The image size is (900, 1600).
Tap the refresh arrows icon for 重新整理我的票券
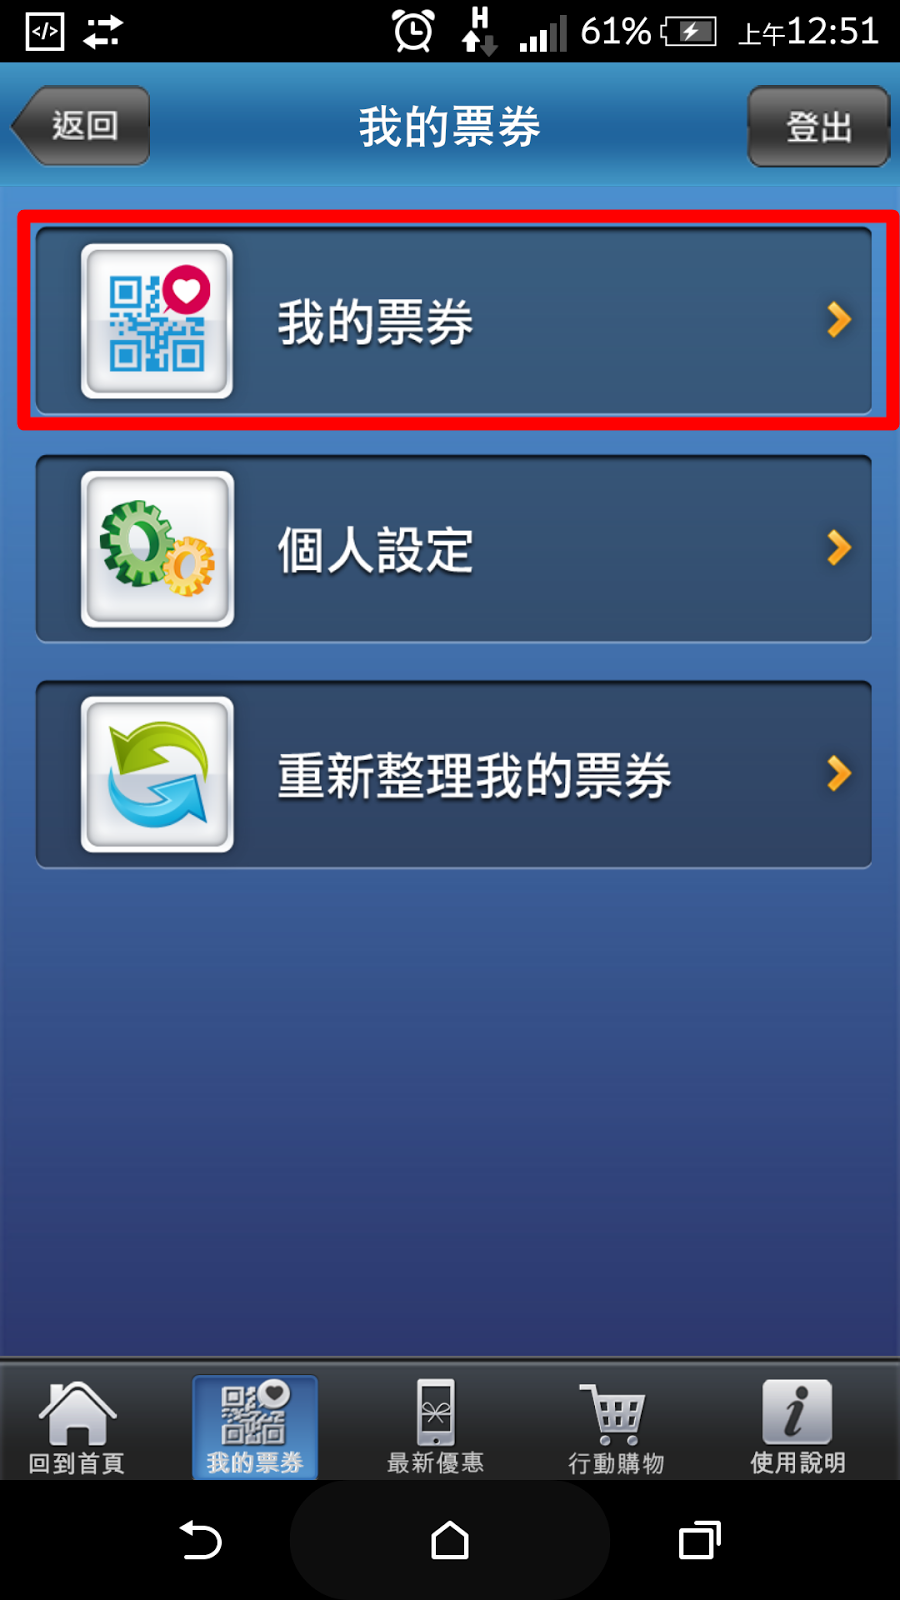point(157,775)
